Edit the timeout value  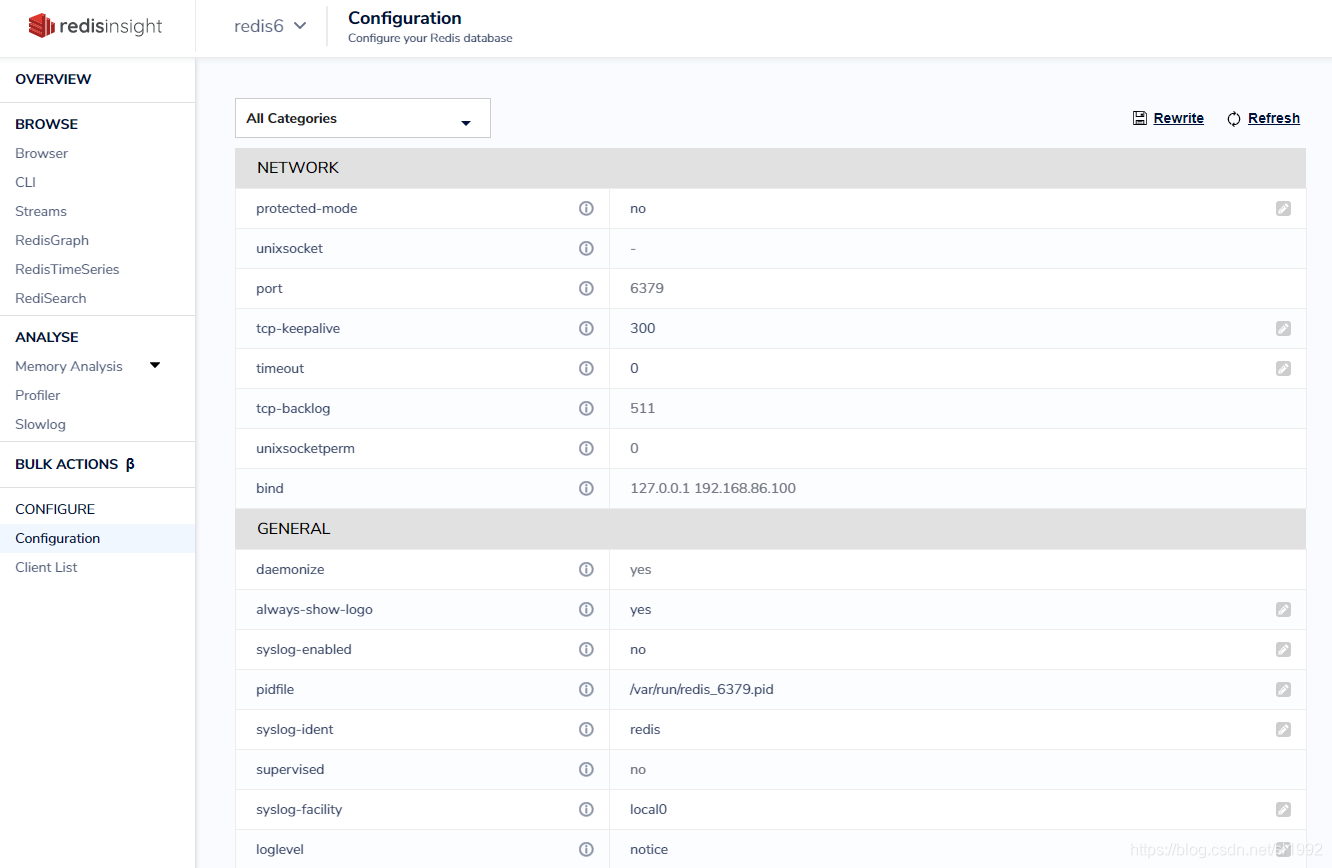[x=1283, y=368]
